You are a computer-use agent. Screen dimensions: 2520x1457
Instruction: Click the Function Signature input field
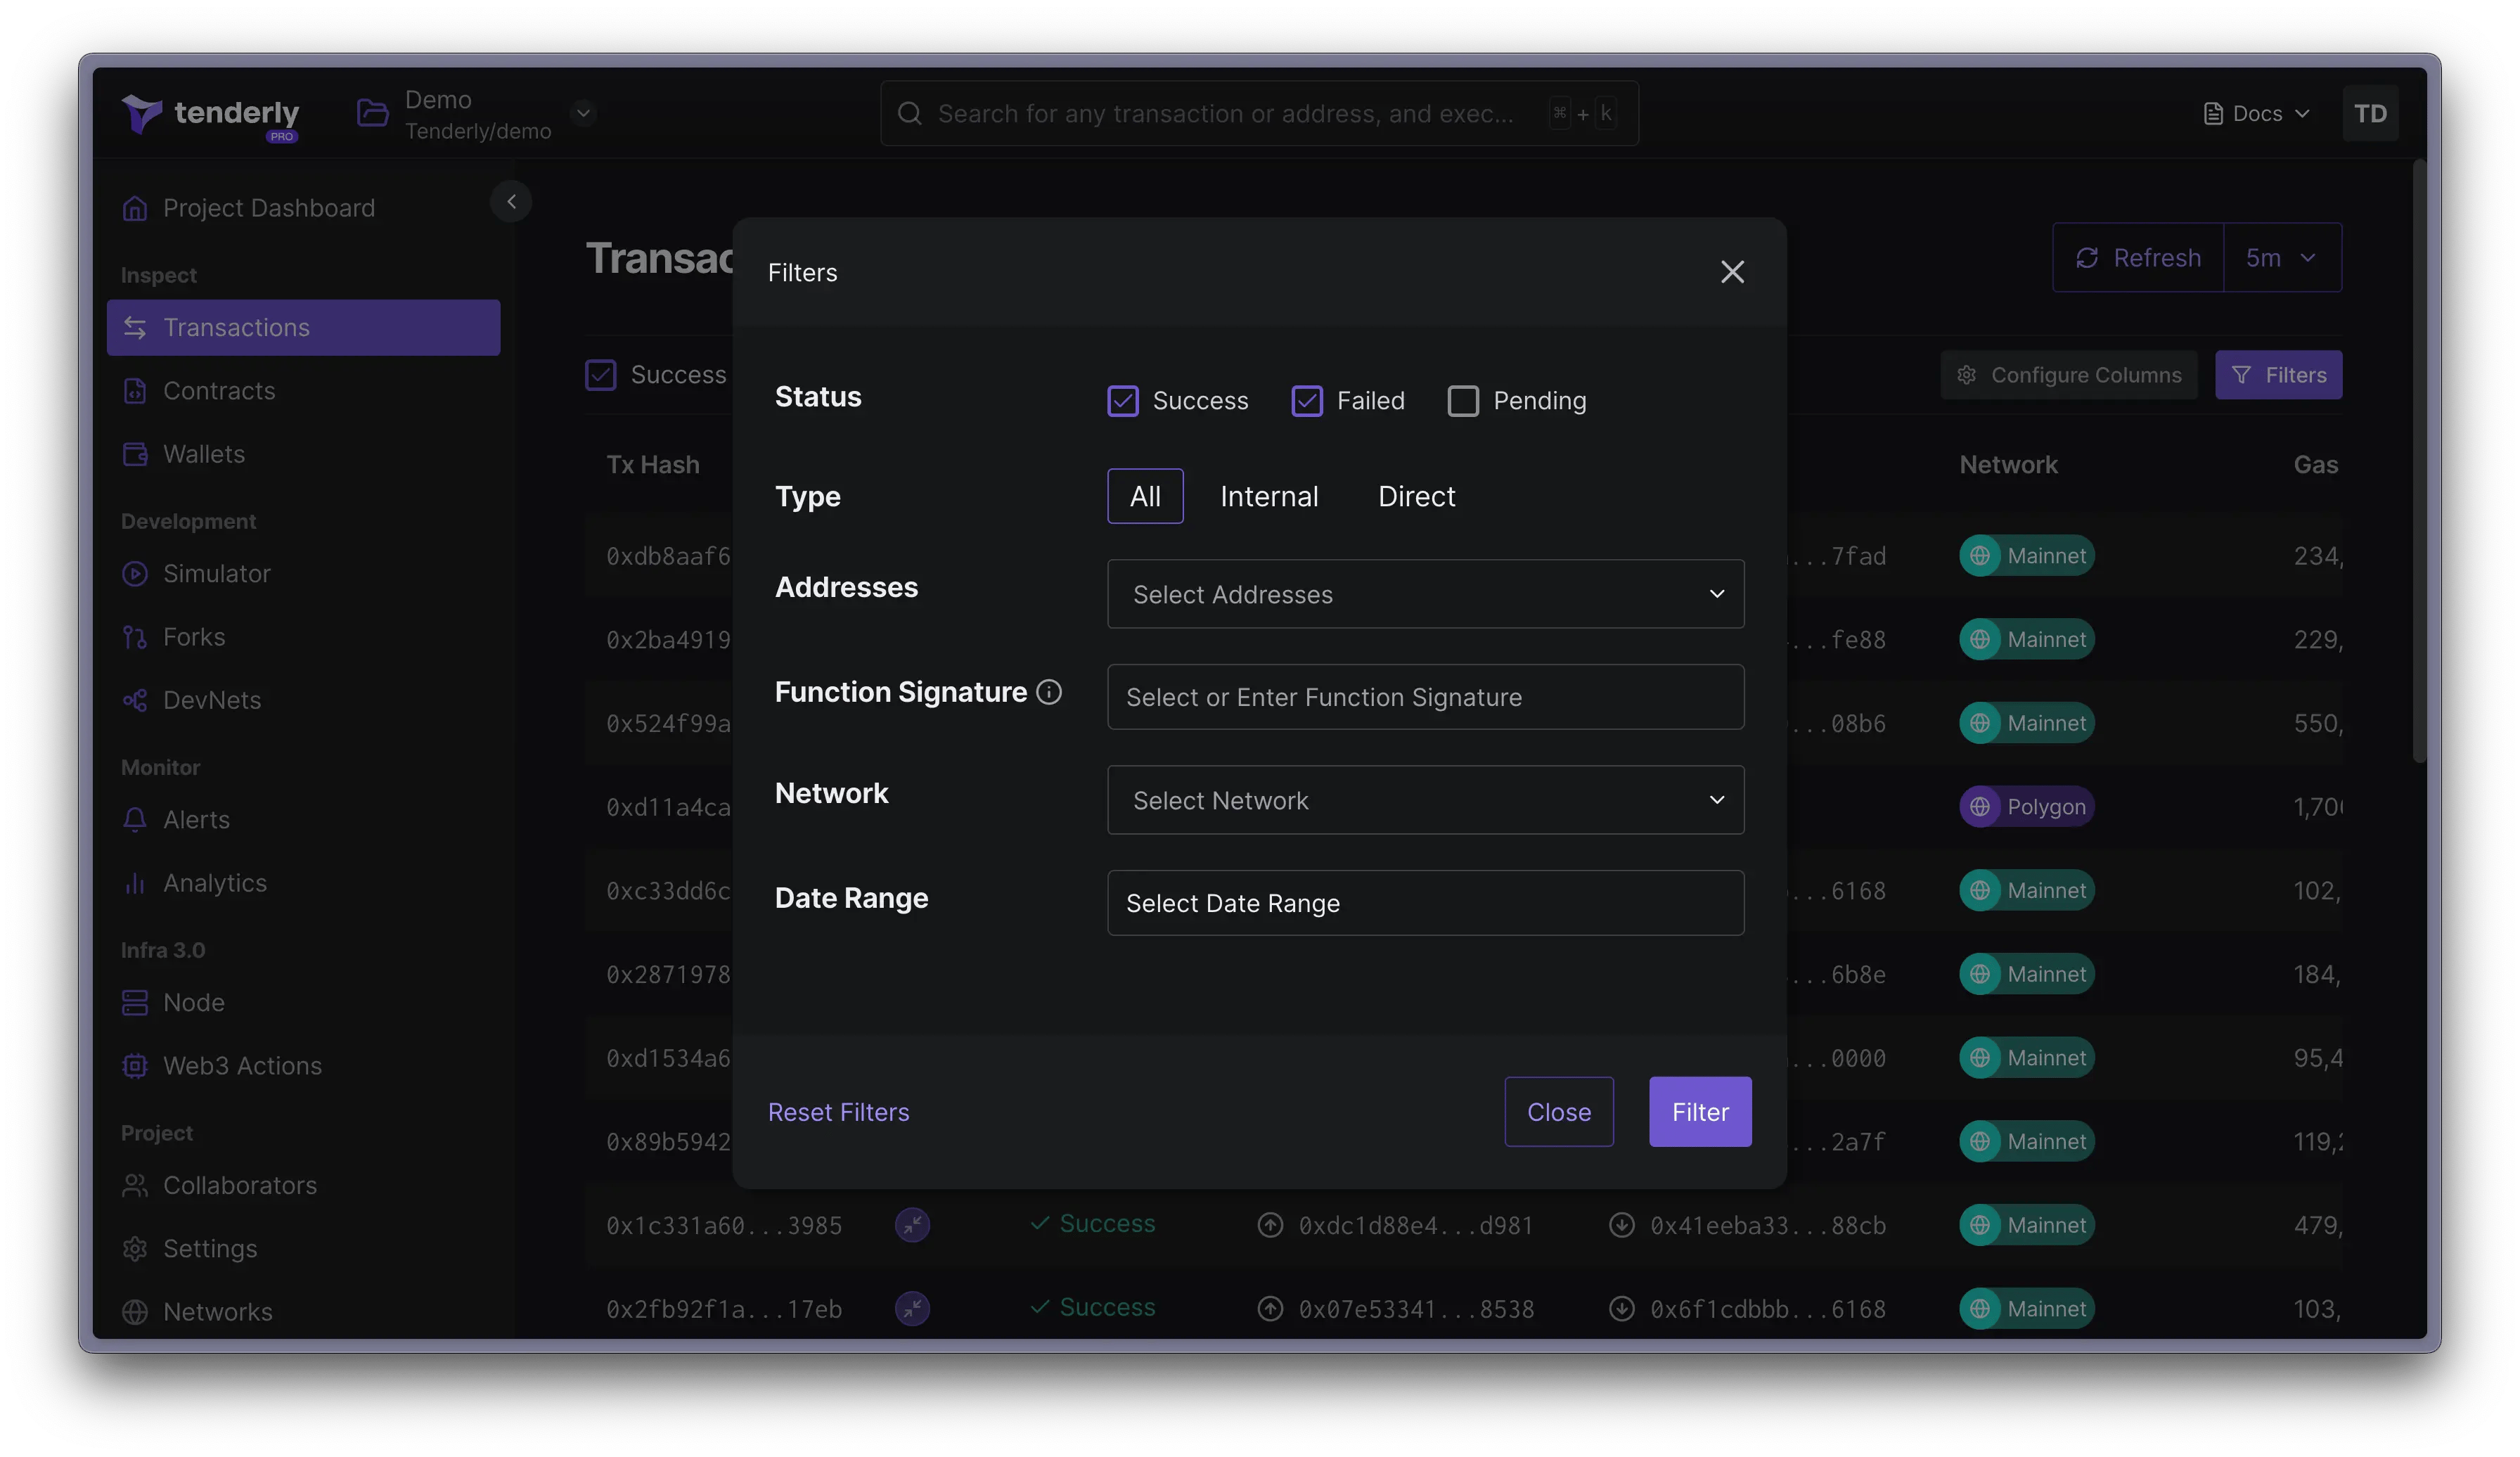1426,697
